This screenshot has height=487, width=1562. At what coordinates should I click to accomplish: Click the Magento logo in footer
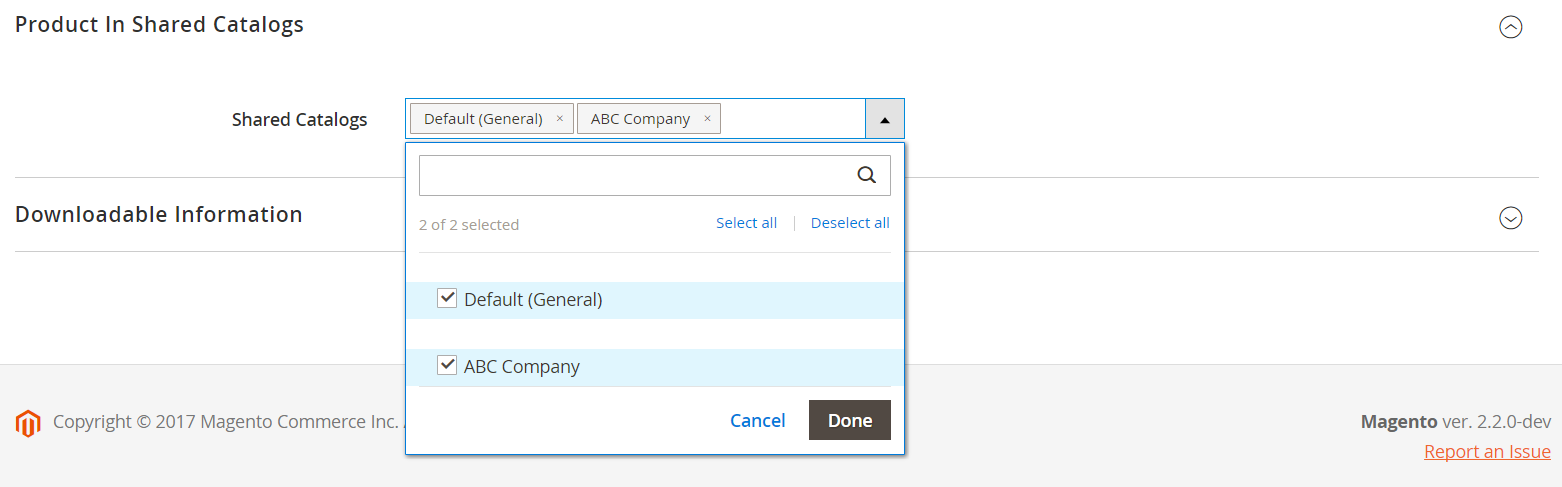click(x=28, y=423)
